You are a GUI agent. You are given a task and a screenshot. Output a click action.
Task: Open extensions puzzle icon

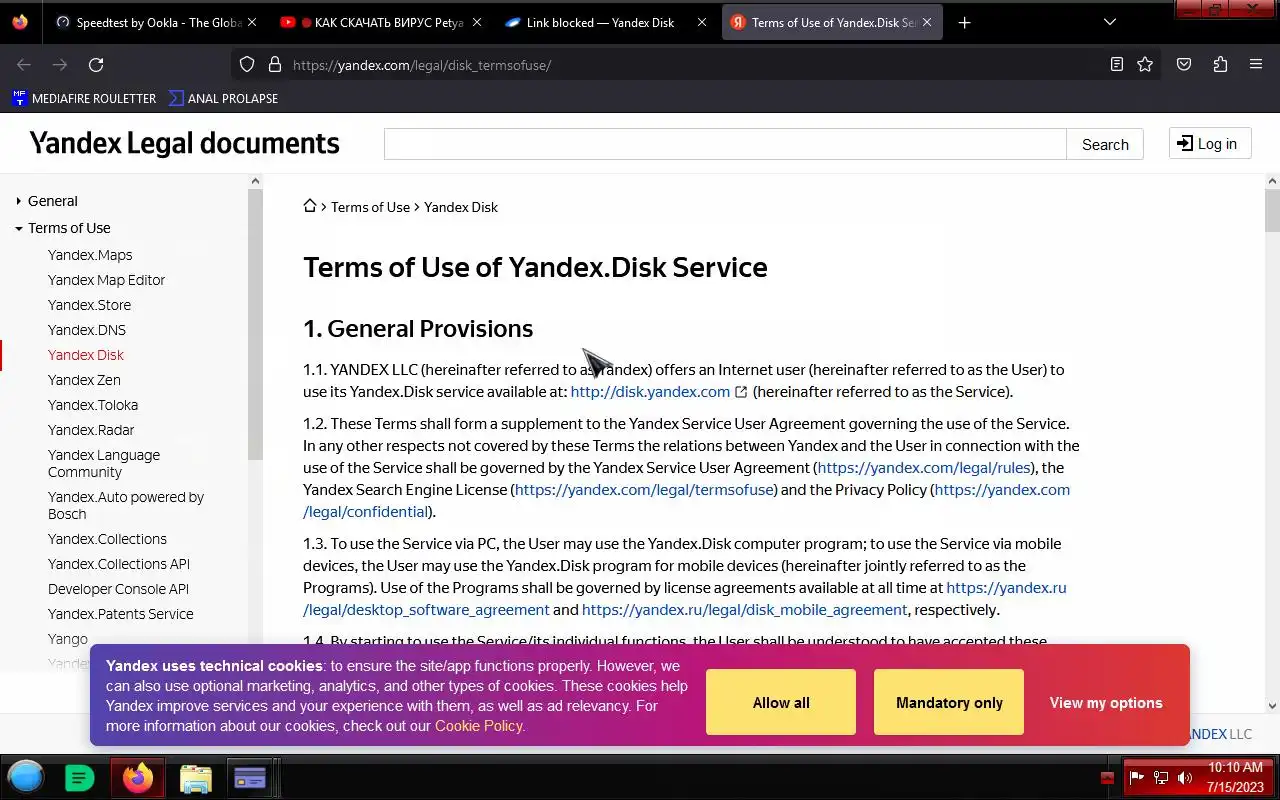coord(1220,65)
